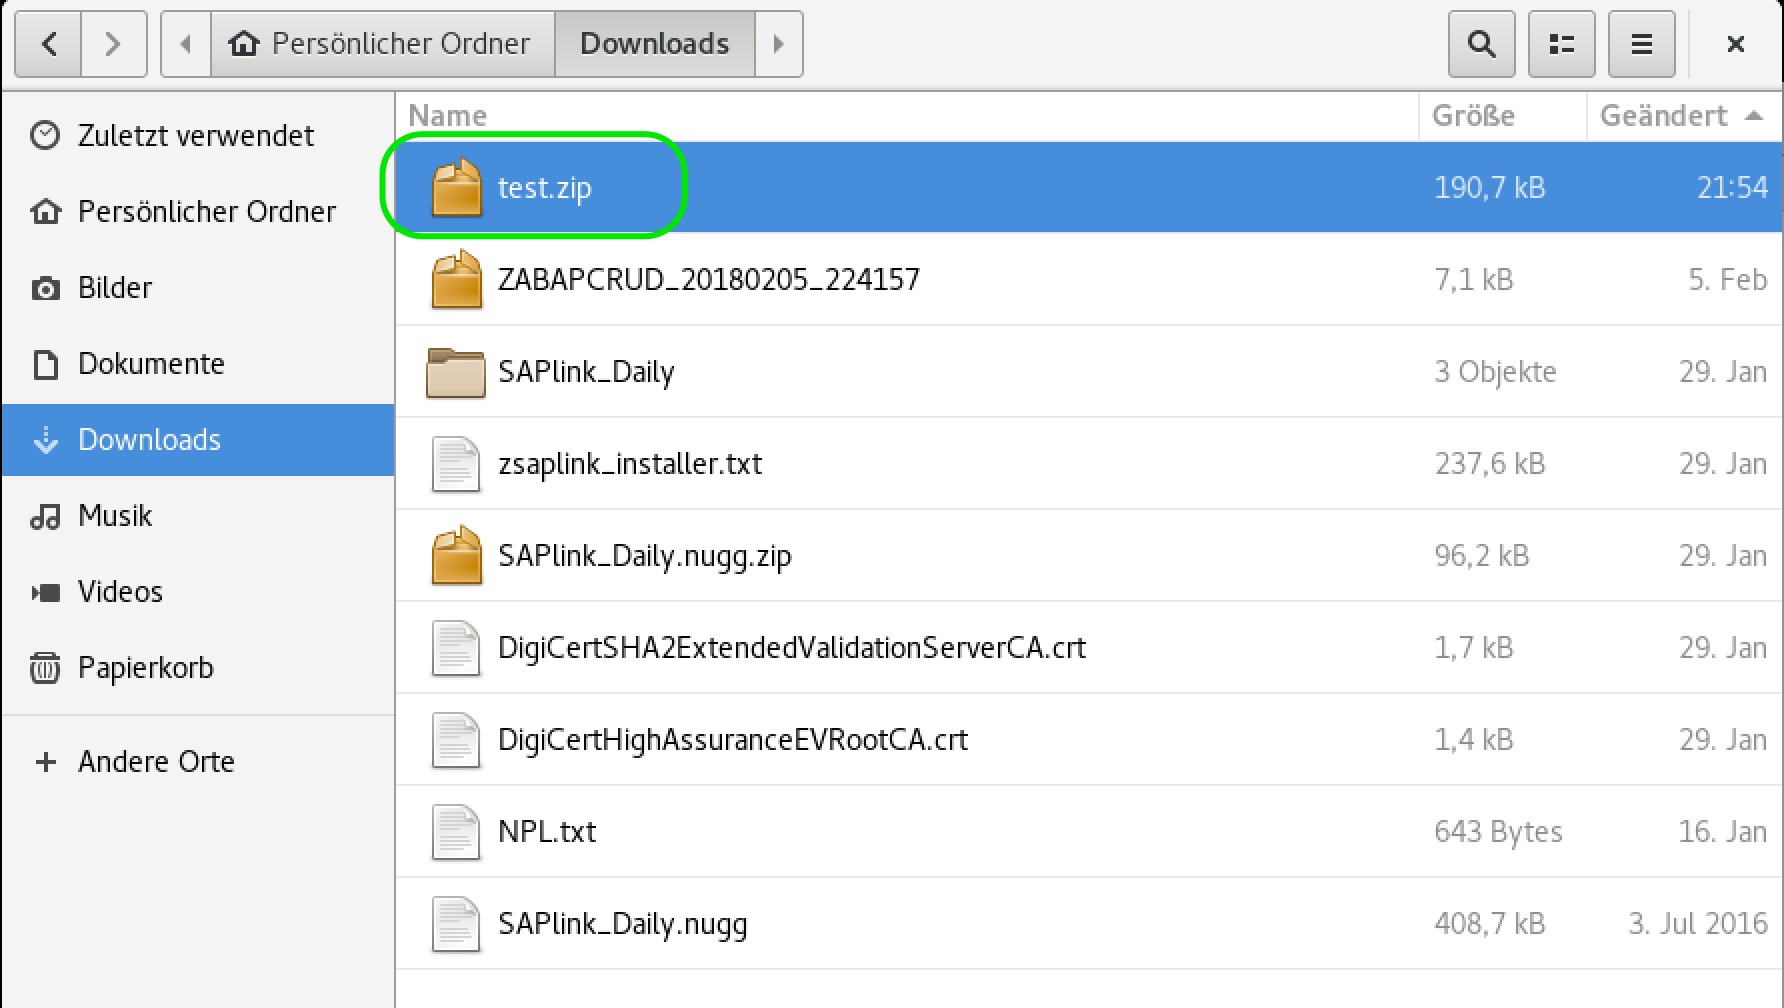
Task: Sort files by the Name column
Action: click(448, 115)
